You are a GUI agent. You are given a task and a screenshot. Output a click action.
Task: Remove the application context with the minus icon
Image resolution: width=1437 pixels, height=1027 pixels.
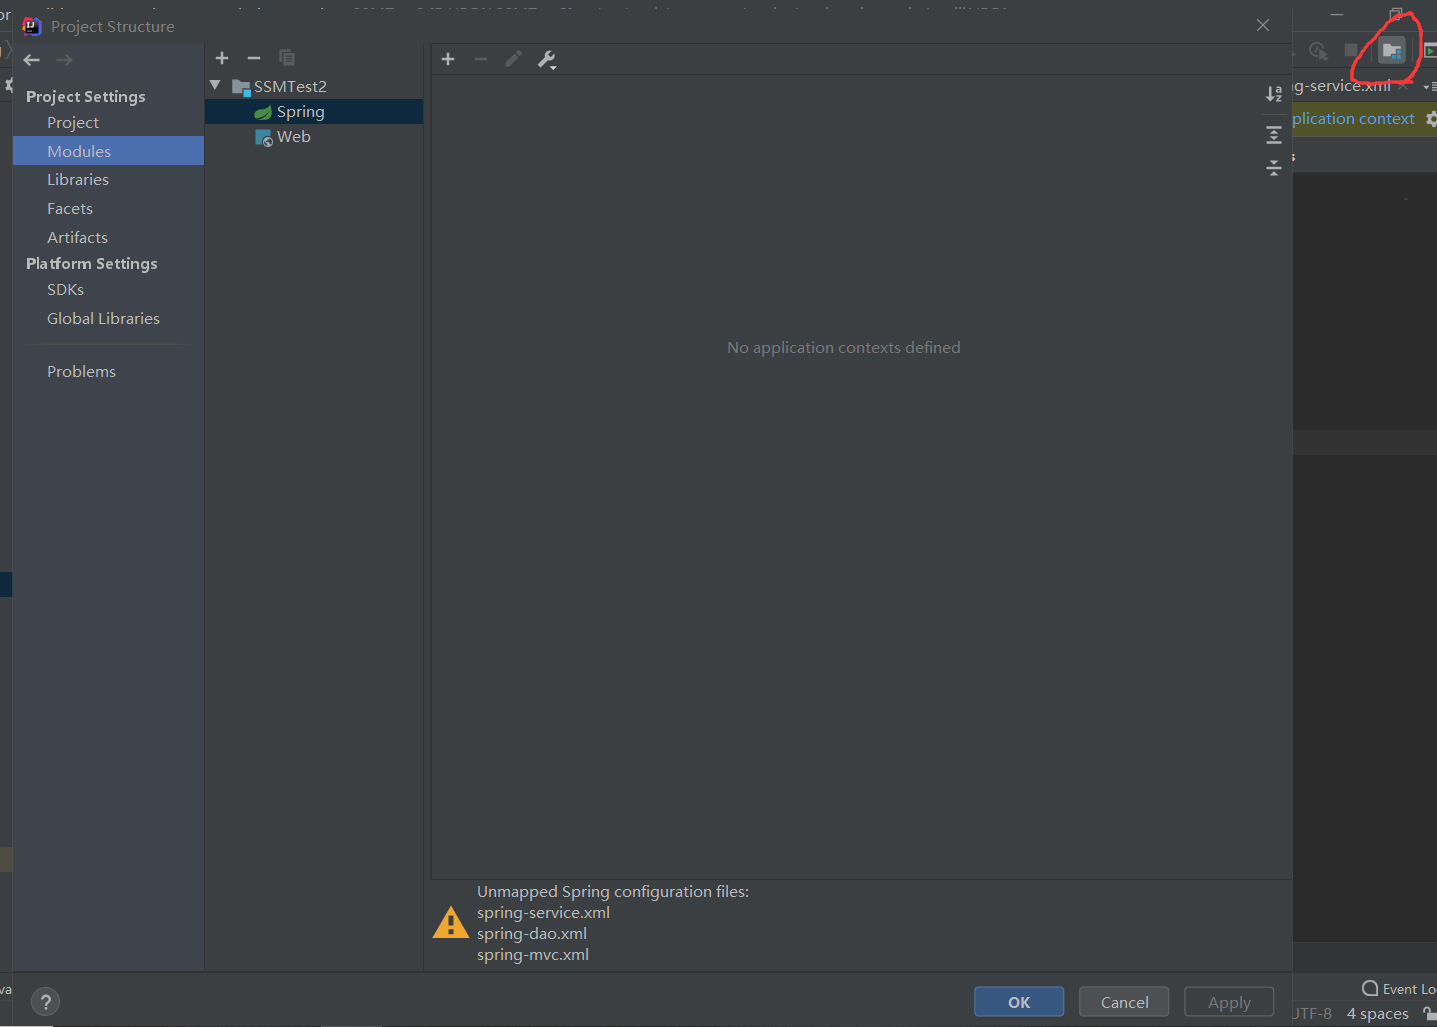coord(480,59)
